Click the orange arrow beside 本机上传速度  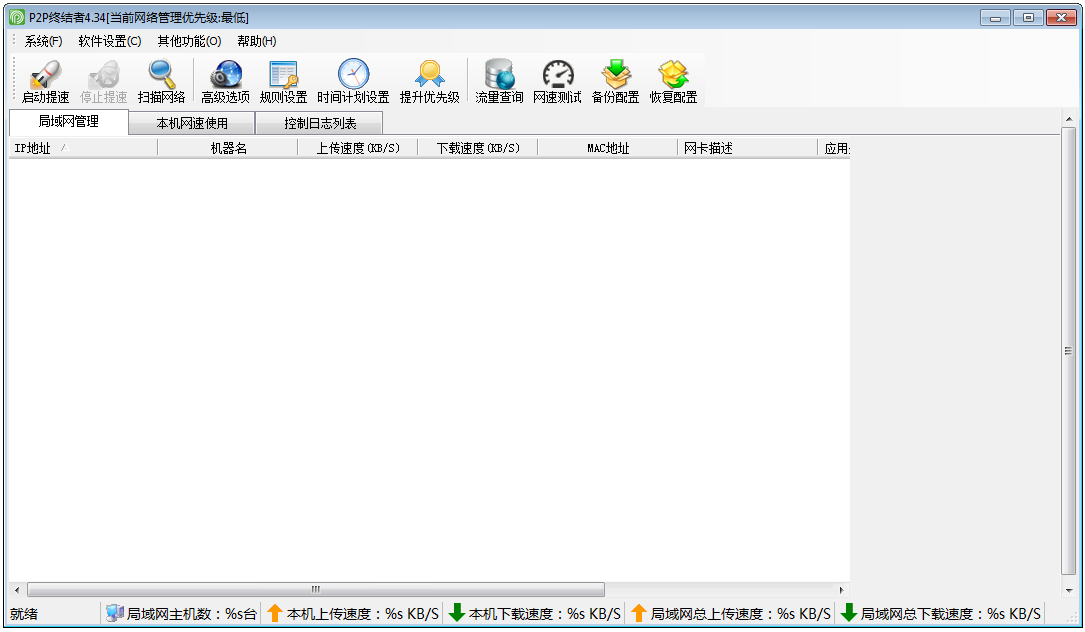click(x=275, y=613)
